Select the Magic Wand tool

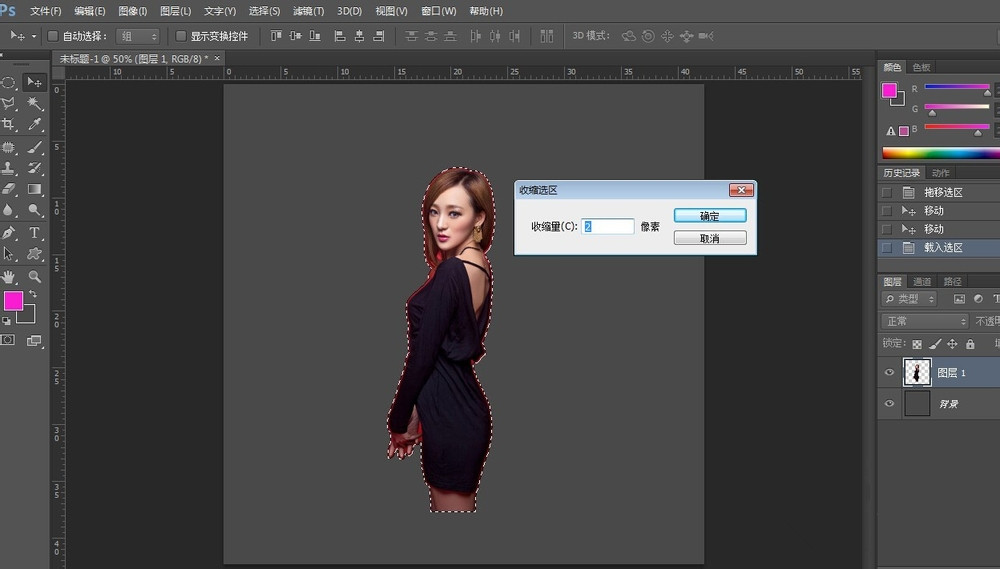tap(35, 103)
